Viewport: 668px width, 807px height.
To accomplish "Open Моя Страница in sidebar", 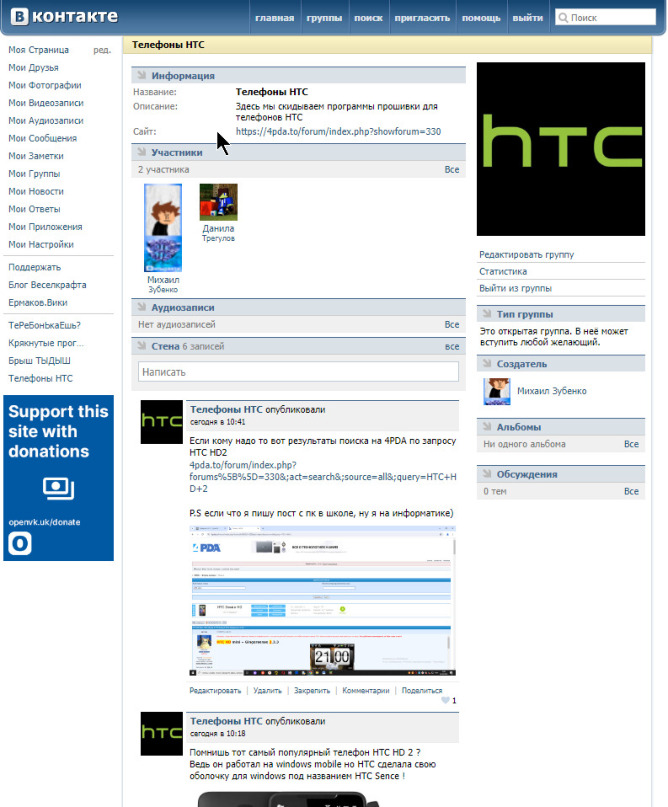I will click(x=39, y=50).
